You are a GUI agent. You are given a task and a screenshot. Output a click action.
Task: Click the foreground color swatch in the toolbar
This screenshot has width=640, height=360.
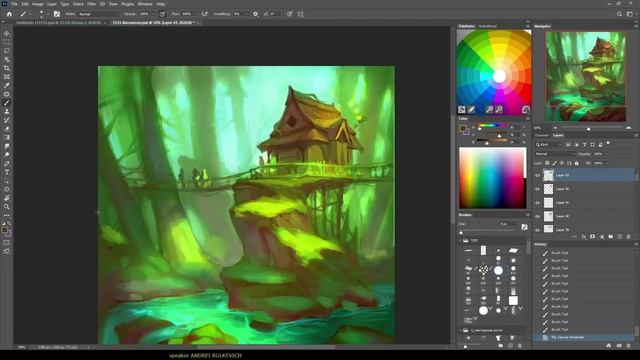point(4,231)
